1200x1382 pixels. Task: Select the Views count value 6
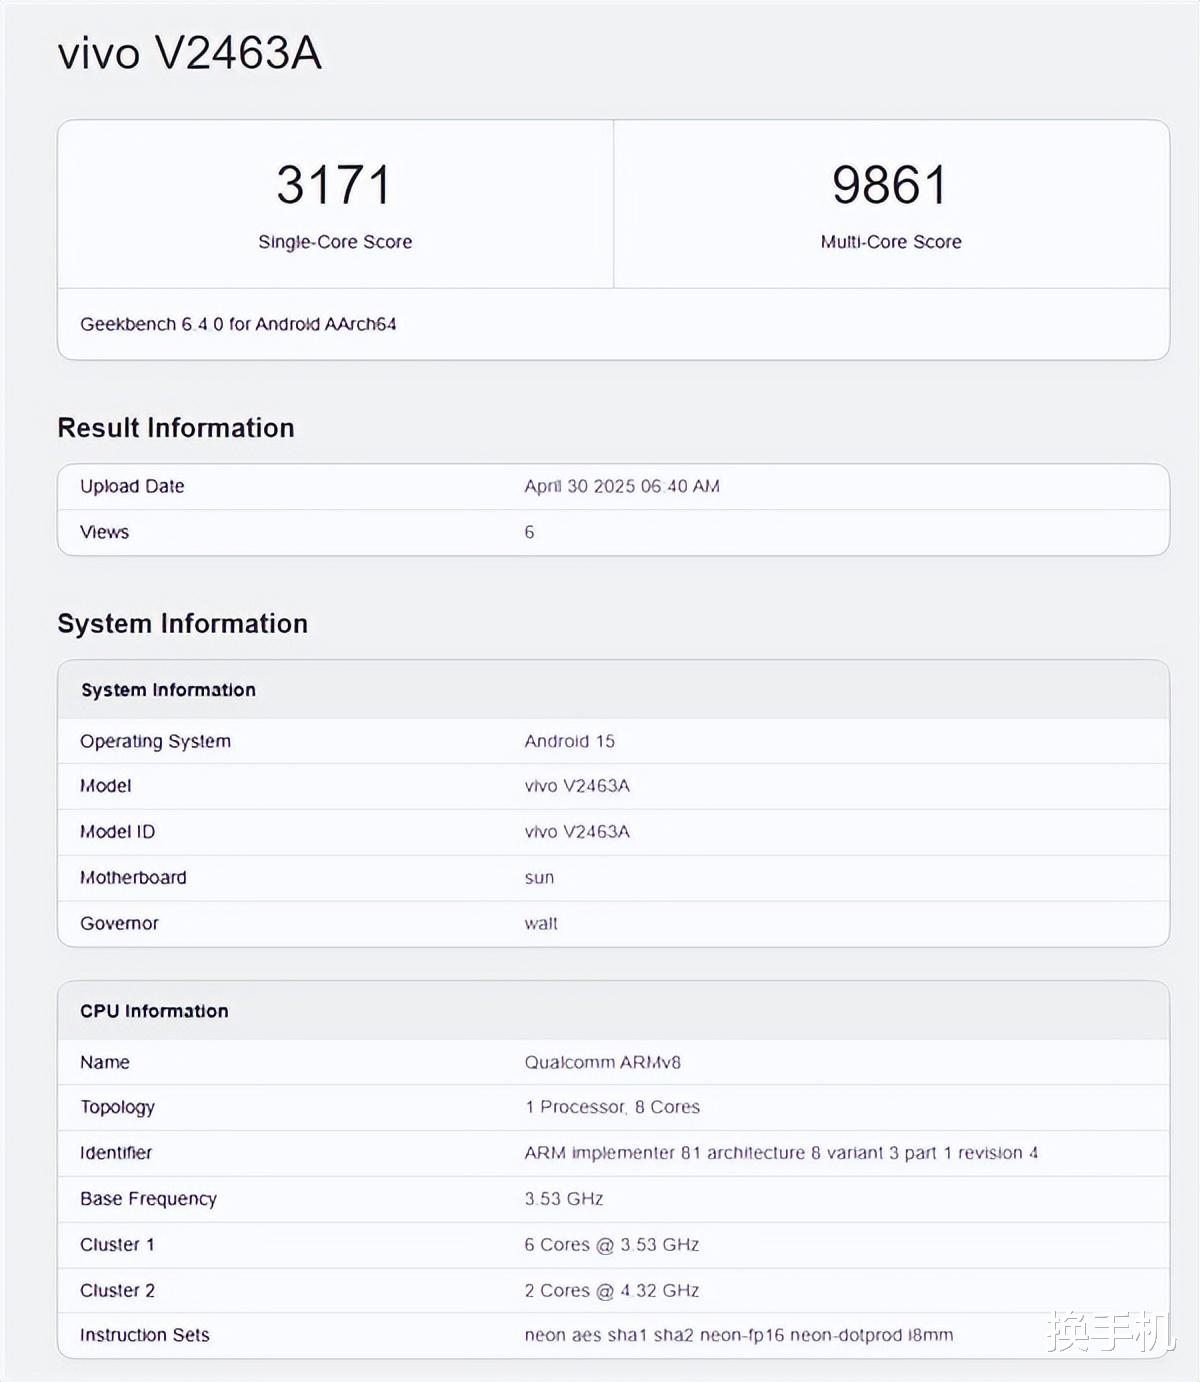(529, 532)
